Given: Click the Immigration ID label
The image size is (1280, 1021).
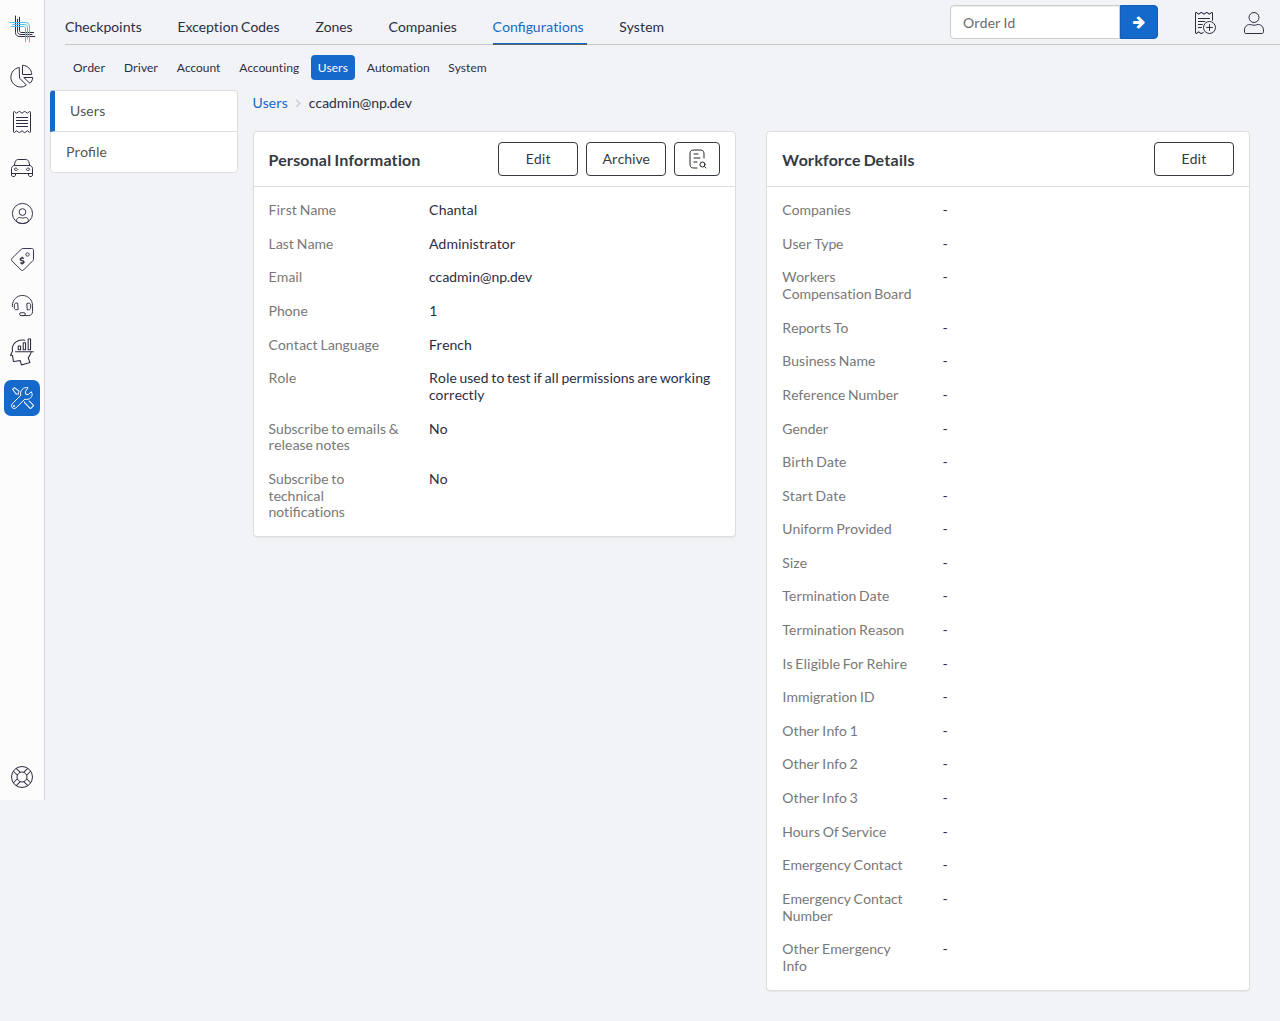Looking at the screenshot, I should click(828, 697).
